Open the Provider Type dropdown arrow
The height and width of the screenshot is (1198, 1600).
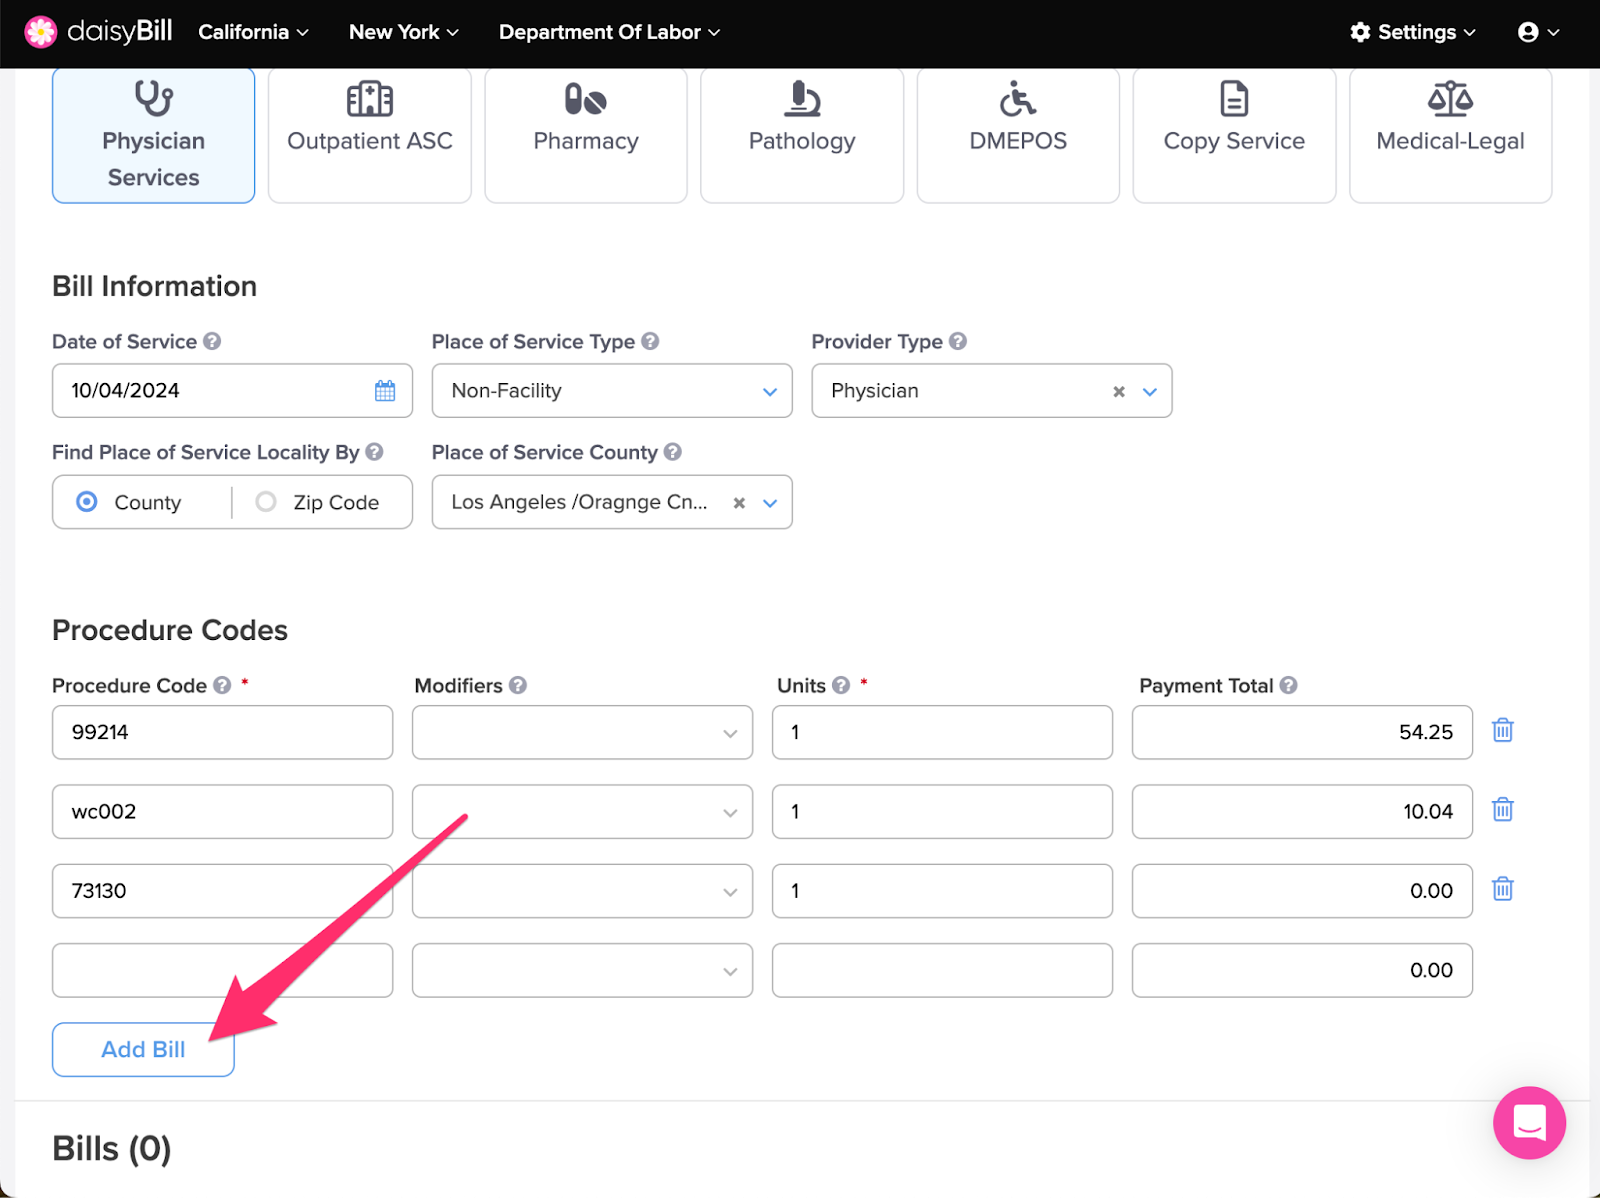point(1150,392)
